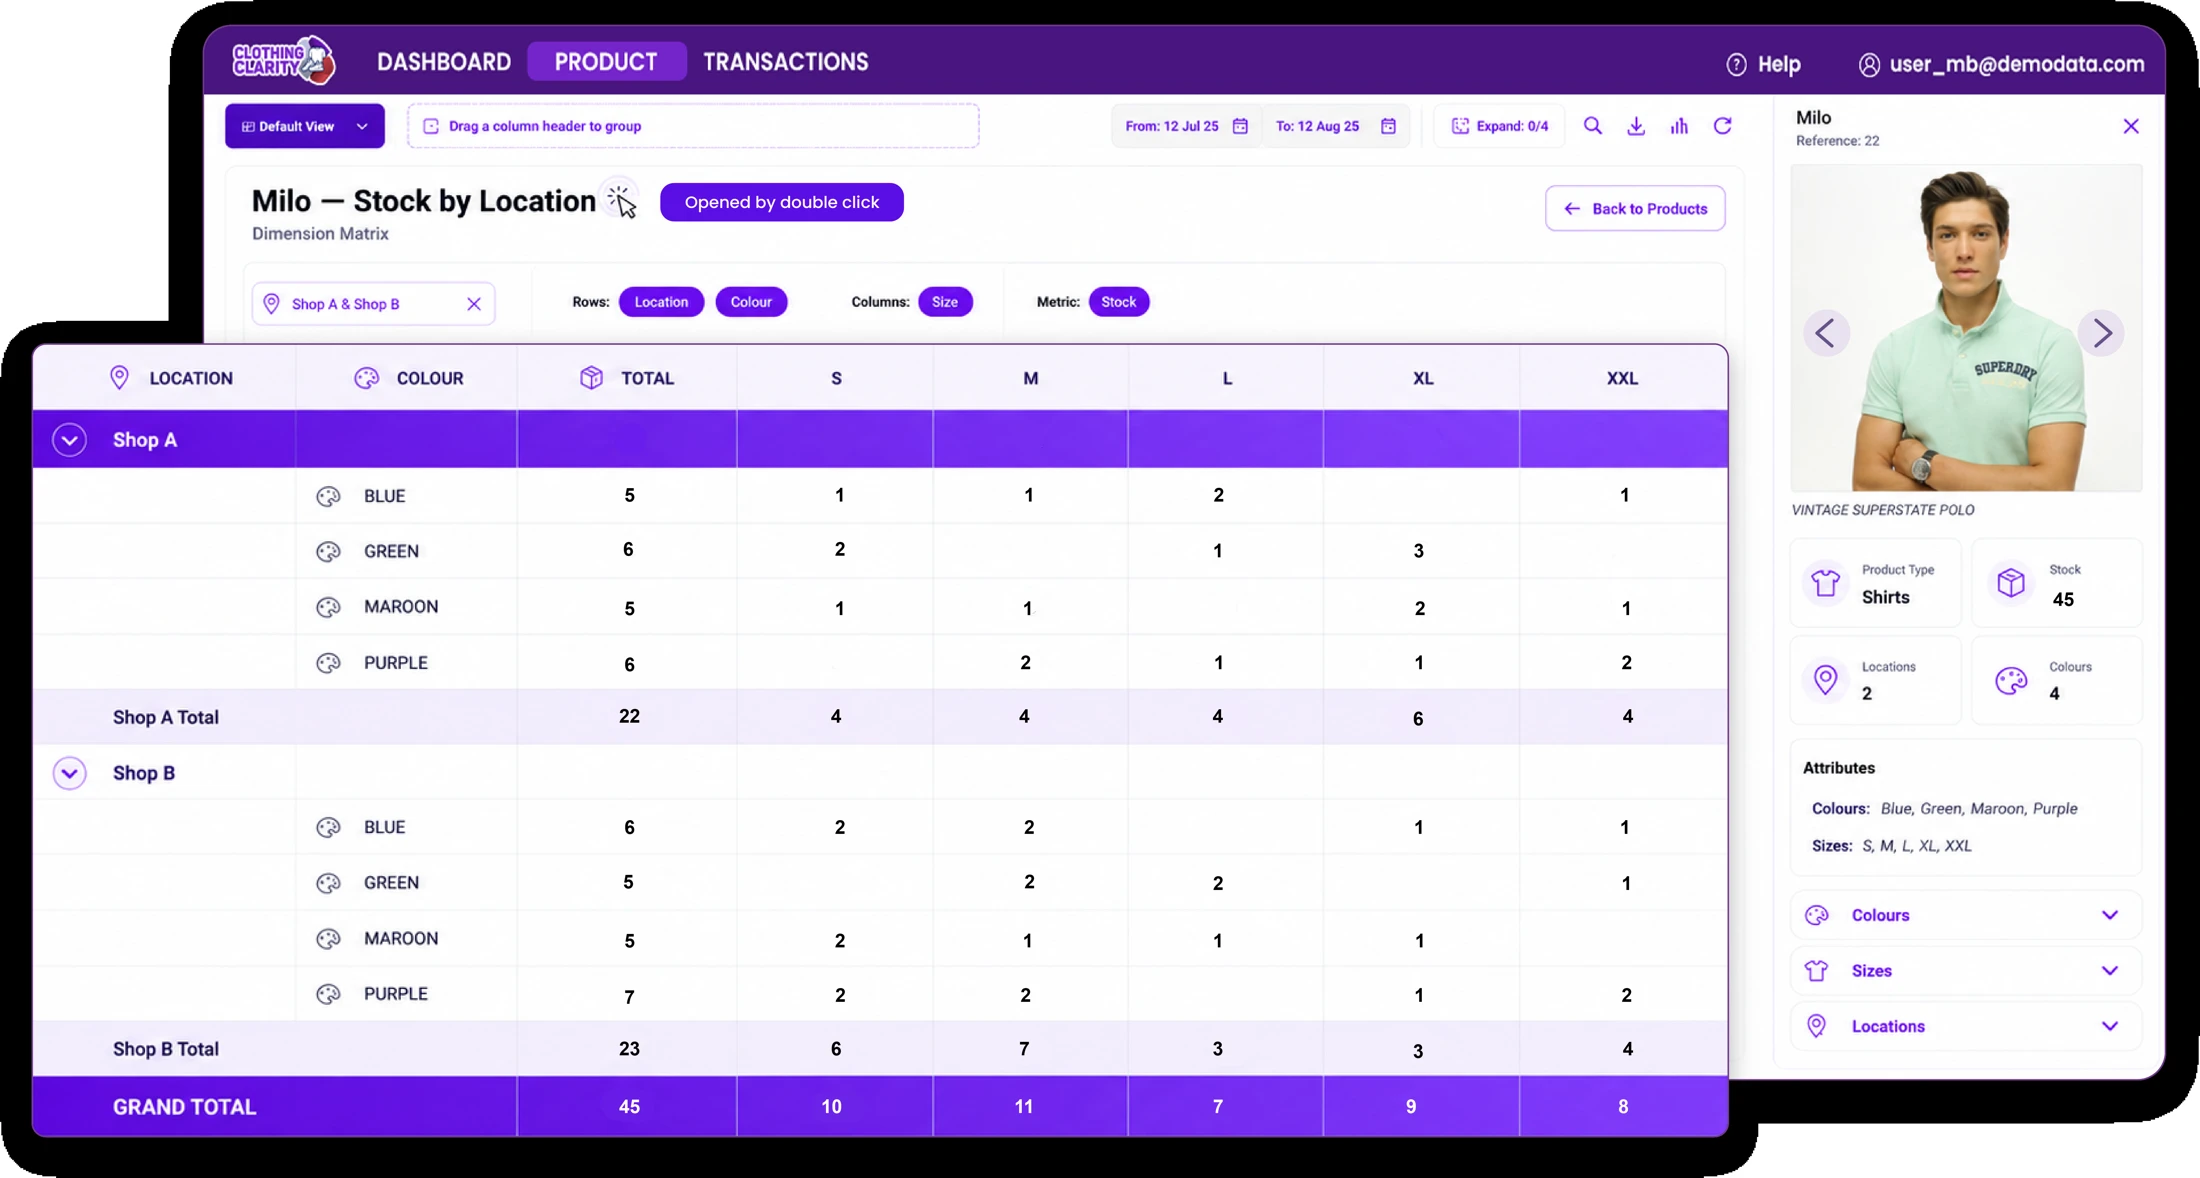Image resolution: width=2200 pixels, height=1178 pixels.
Task: Show previous product image
Action: pos(1825,333)
